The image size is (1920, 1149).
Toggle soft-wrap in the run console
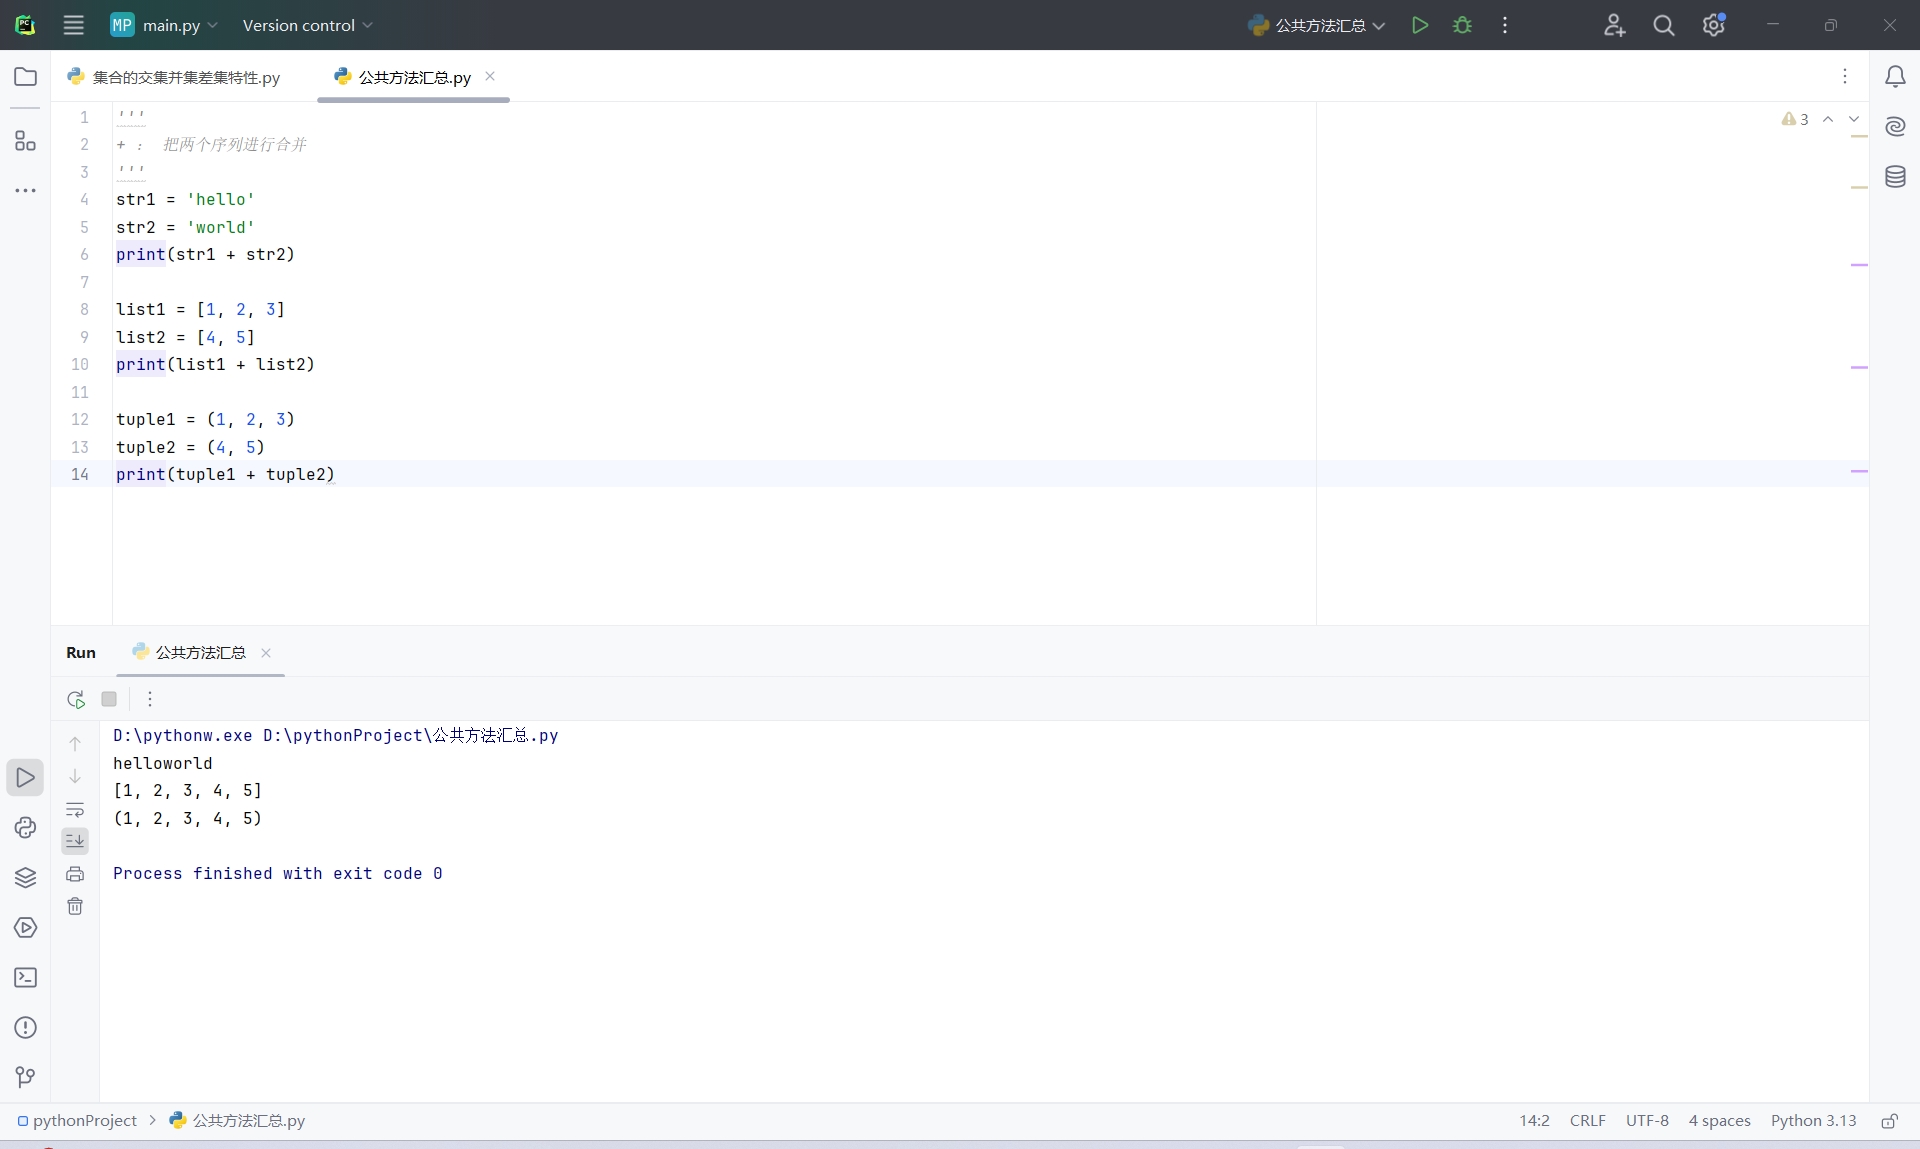tap(75, 809)
